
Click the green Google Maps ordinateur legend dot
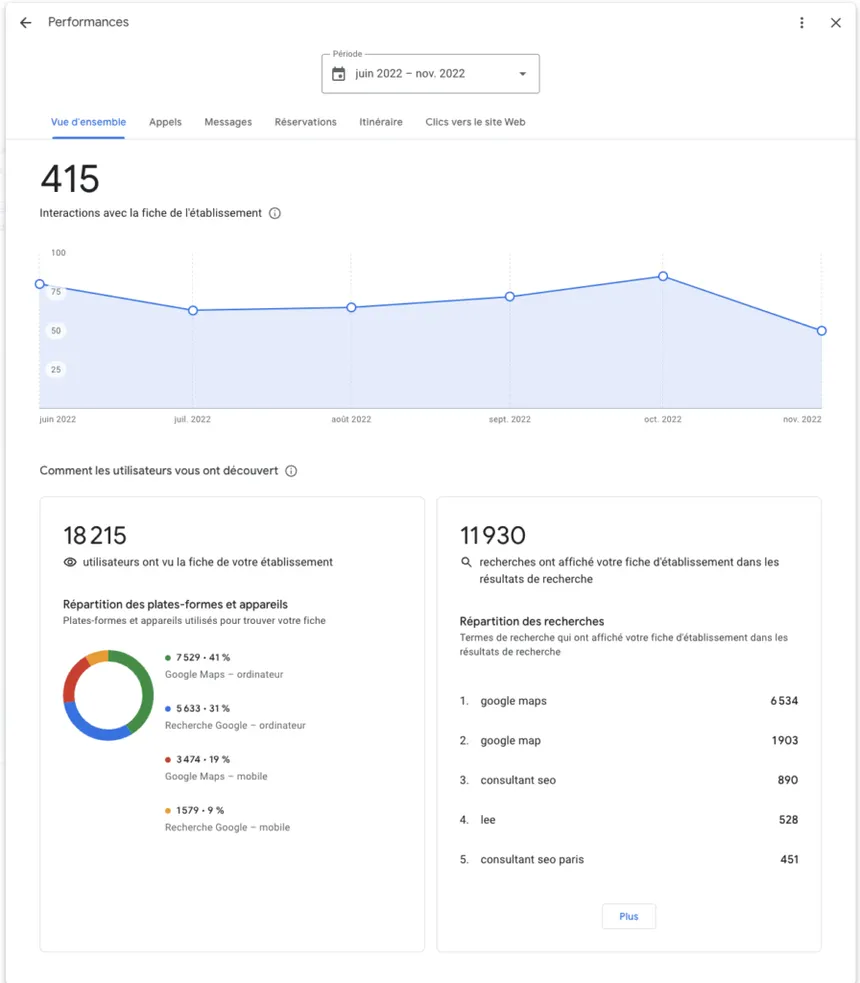(168, 658)
